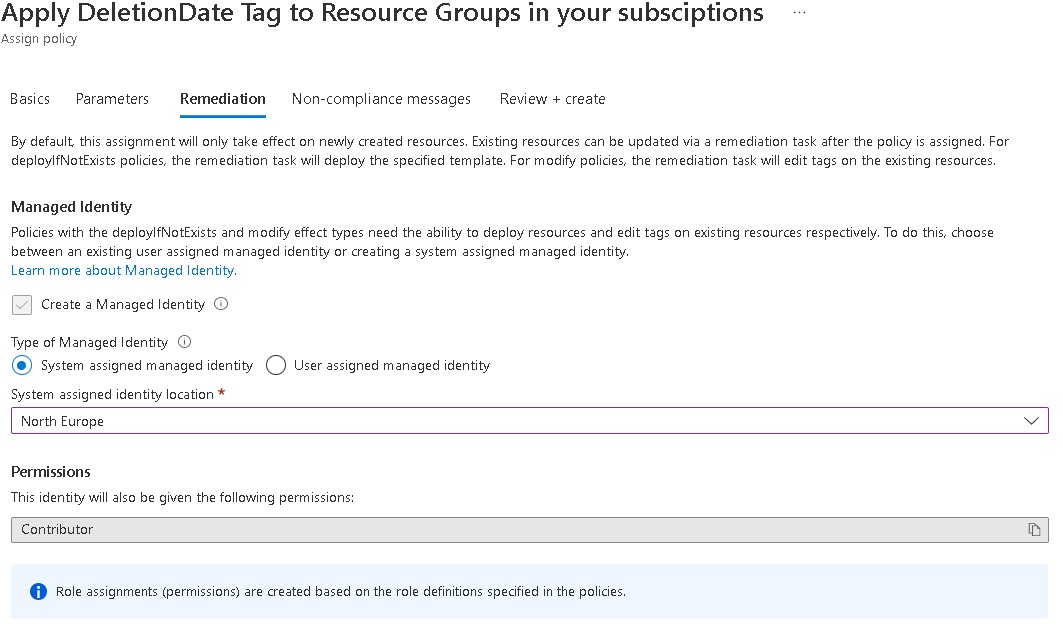The image size is (1063, 628).
Task: Open Learn more about Managed Identity link
Action: click(x=123, y=271)
